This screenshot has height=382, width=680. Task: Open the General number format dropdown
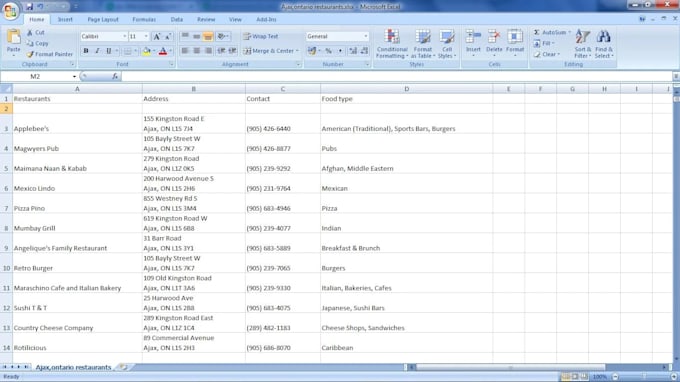point(366,36)
